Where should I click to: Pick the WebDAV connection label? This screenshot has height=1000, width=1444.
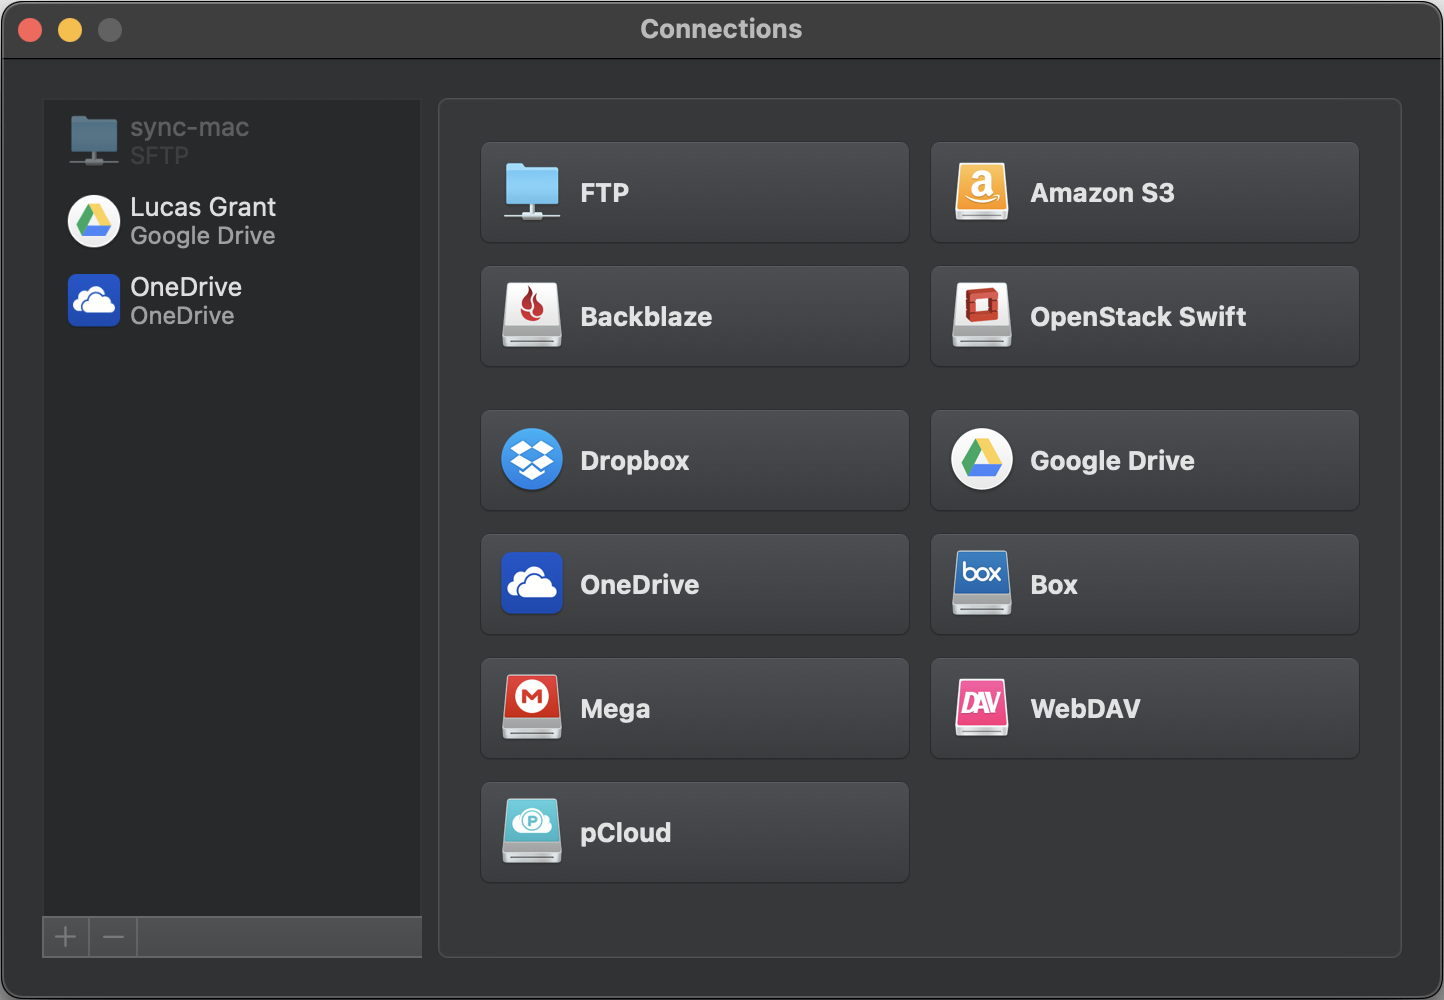pyautogui.click(x=1086, y=709)
